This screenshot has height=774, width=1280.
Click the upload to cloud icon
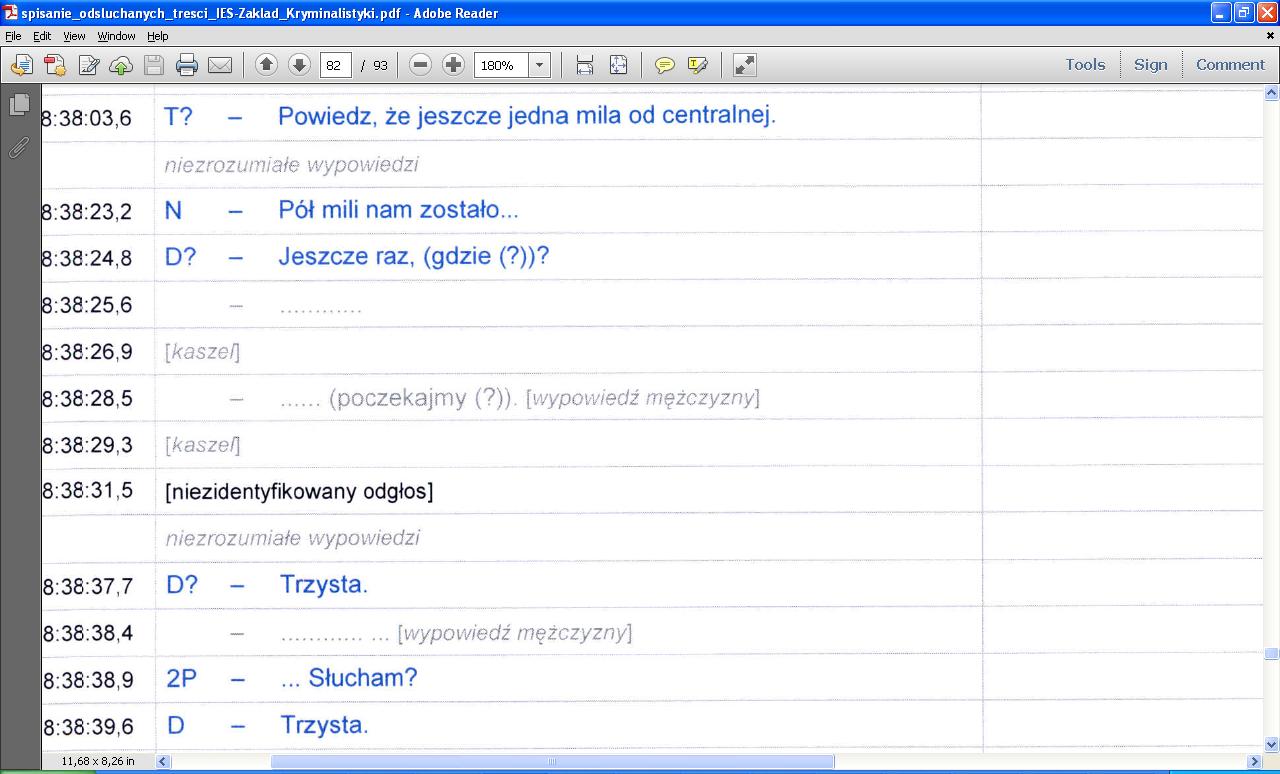(x=121, y=65)
